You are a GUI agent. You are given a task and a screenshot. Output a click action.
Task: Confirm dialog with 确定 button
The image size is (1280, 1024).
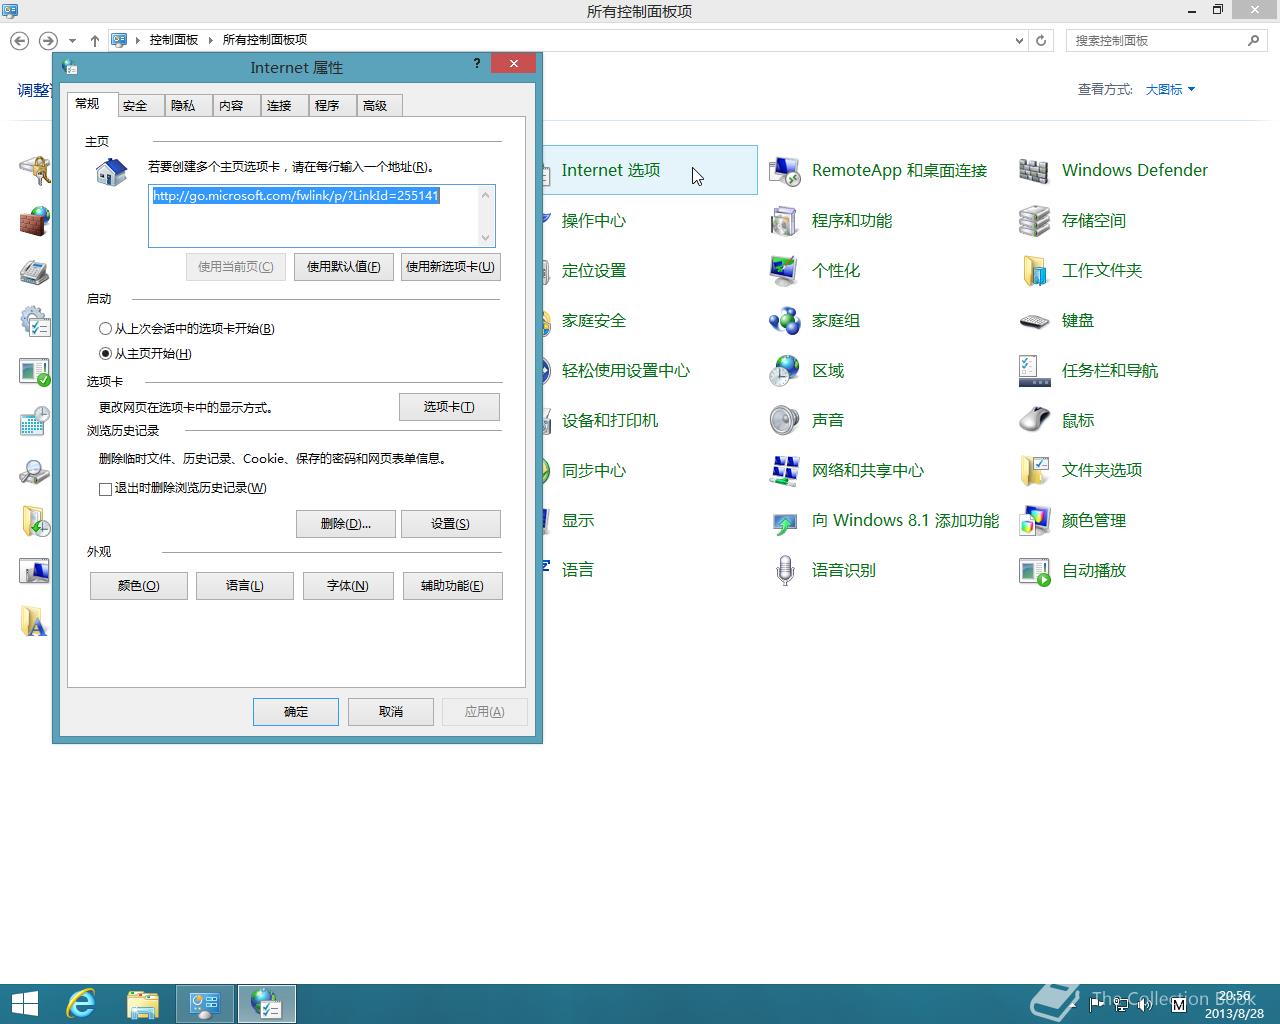(x=296, y=712)
